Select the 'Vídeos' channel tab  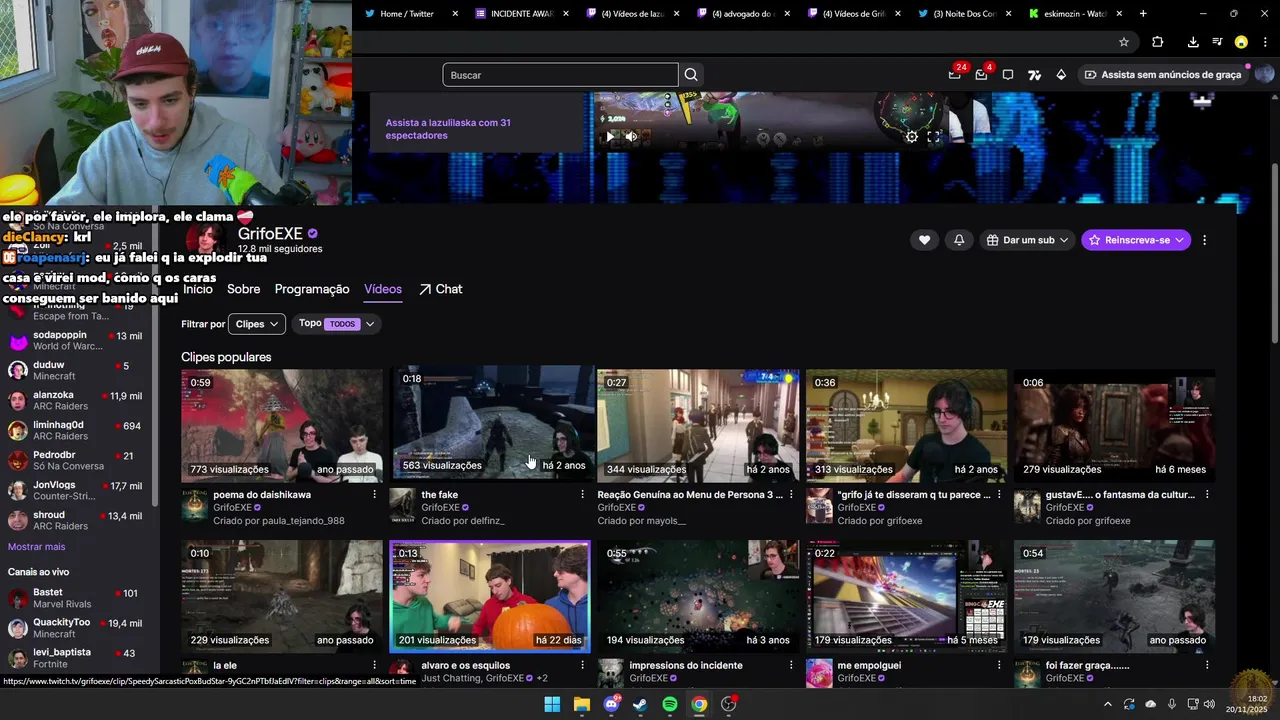(383, 289)
